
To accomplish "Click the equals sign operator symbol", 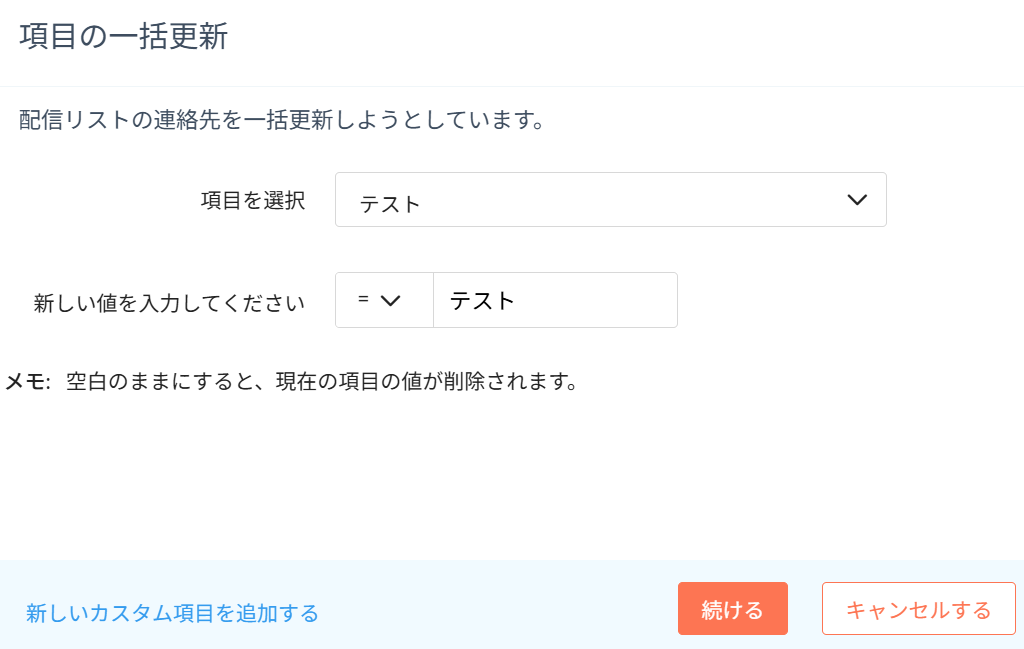I will pos(363,300).
